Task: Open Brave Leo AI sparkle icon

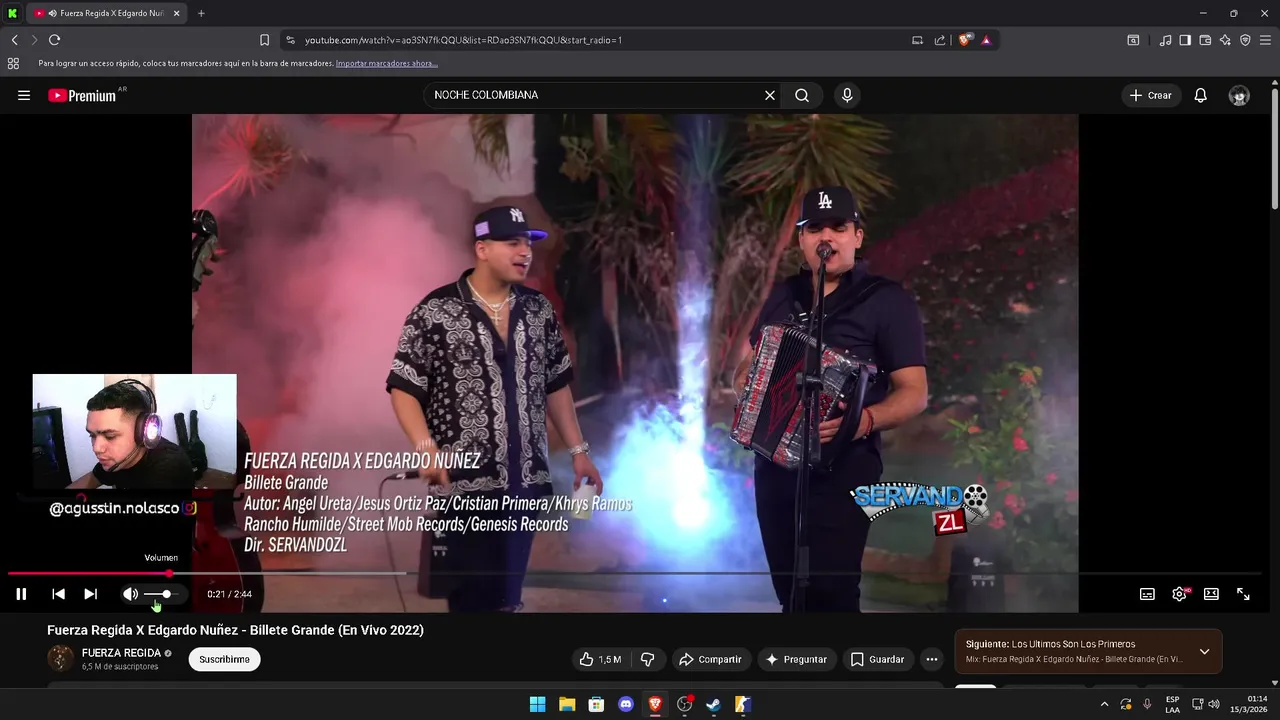Action: [x=1225, y=40]
